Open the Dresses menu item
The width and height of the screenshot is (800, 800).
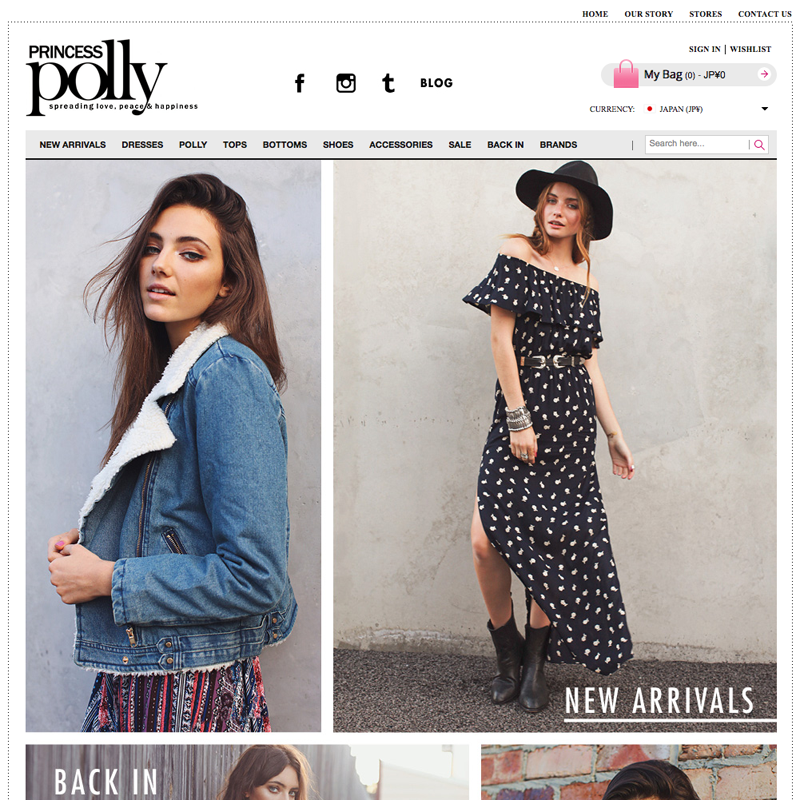(x=142, y=145)
